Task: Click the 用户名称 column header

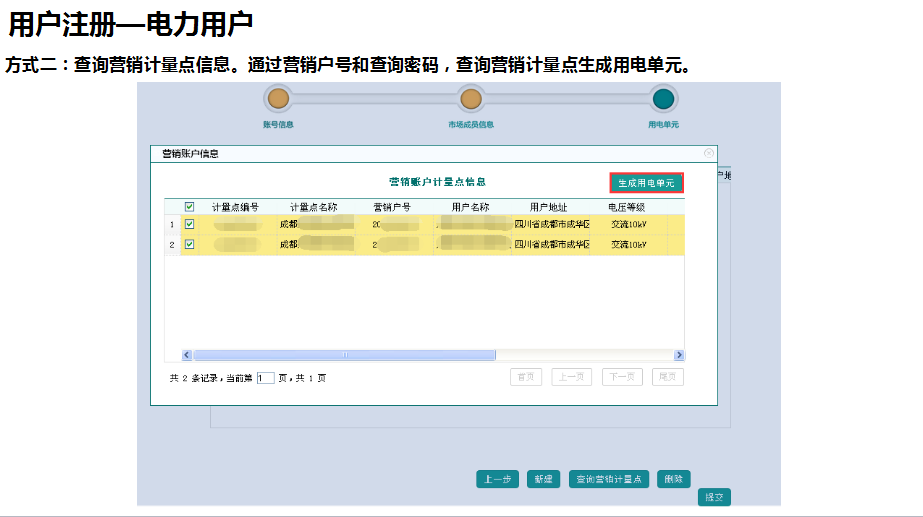Action: coord(471,207)
